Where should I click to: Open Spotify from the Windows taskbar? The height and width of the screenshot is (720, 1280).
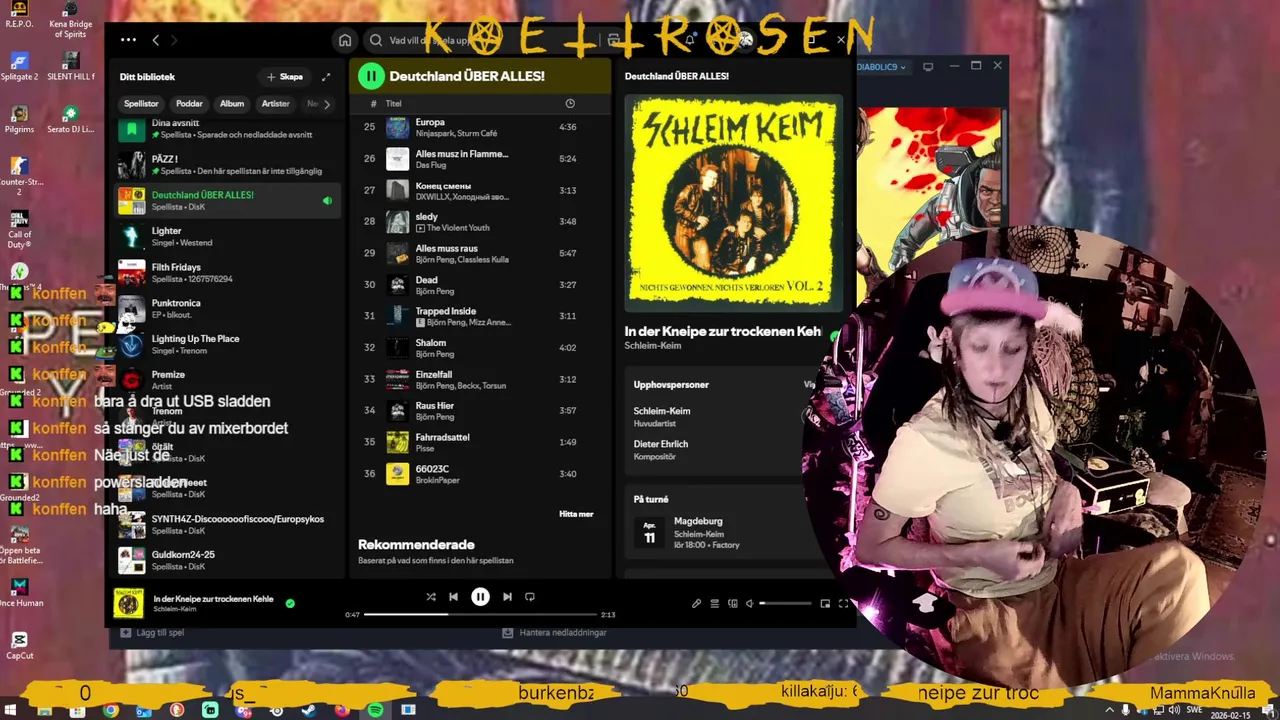(x=375, y=710)
